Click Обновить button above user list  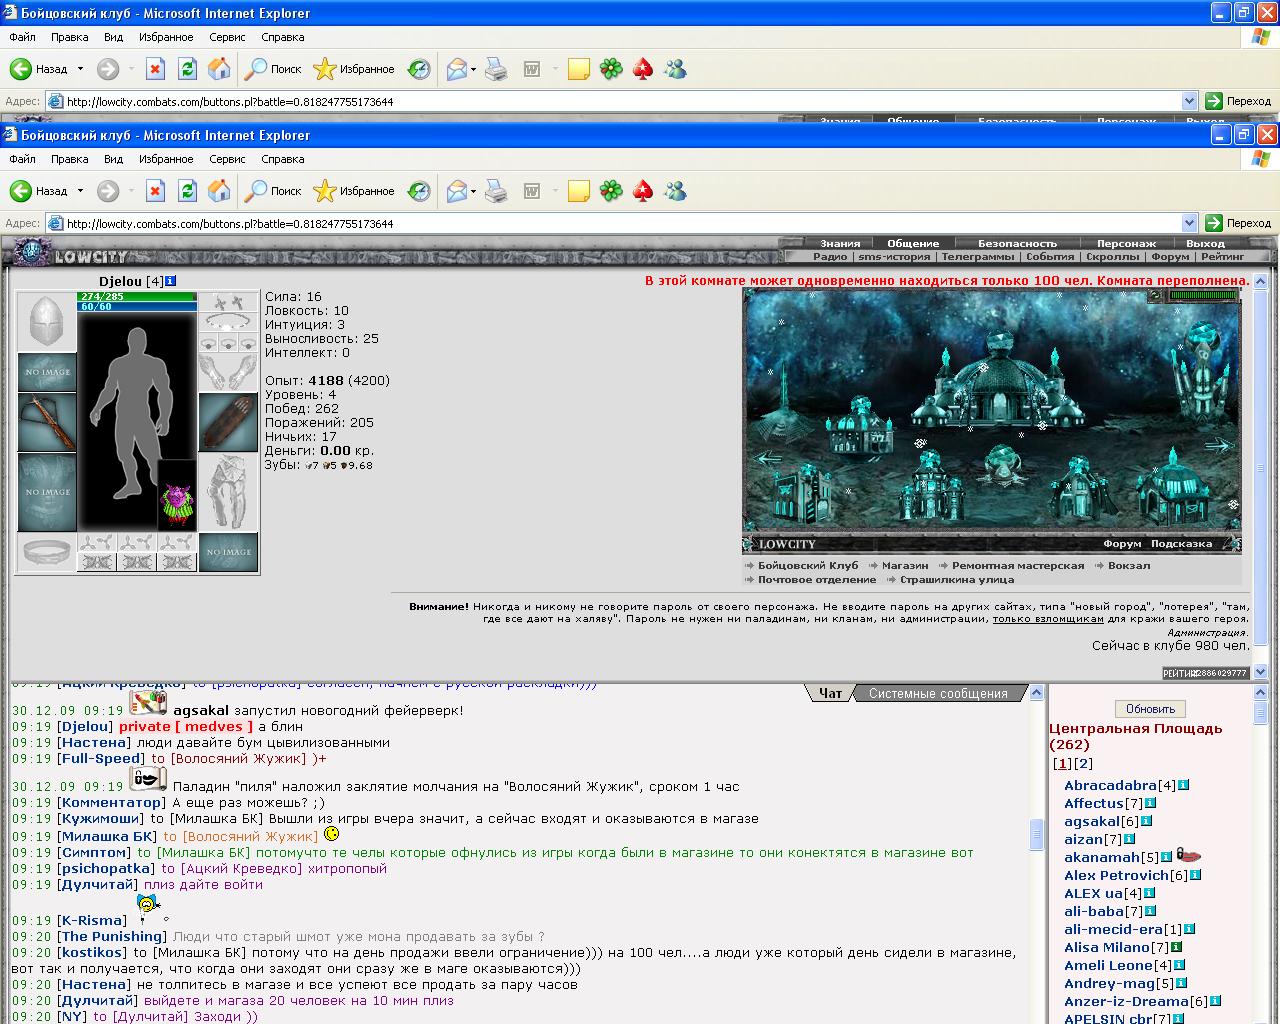1150,709
